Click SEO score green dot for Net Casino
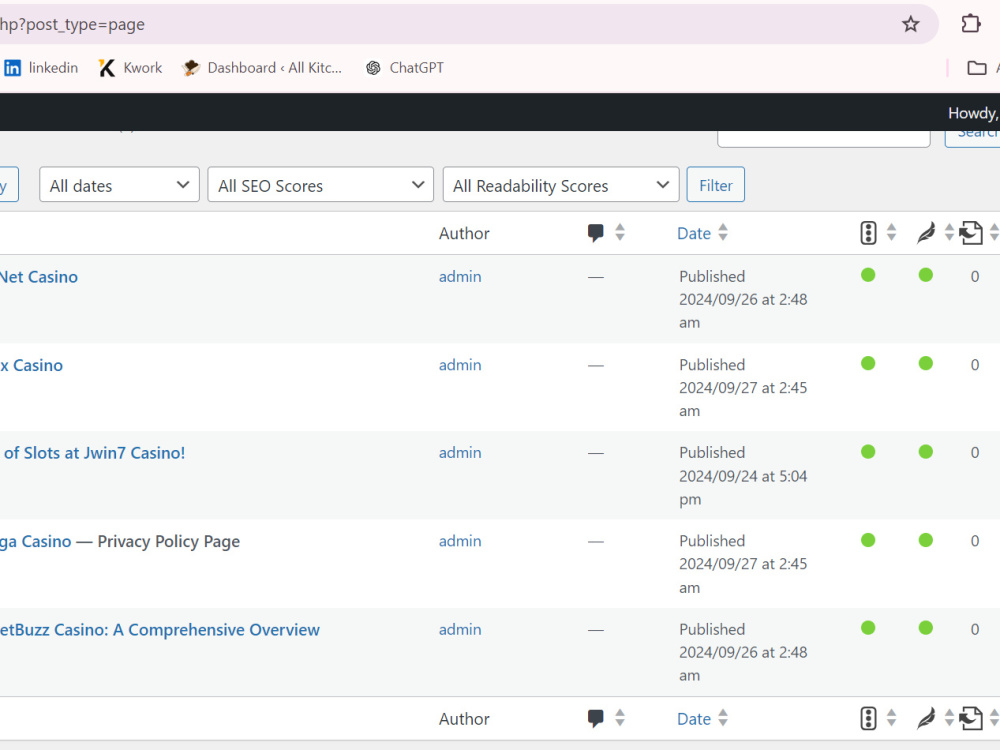Screen dimensions: 1000x750 click(x=868, y=275)
